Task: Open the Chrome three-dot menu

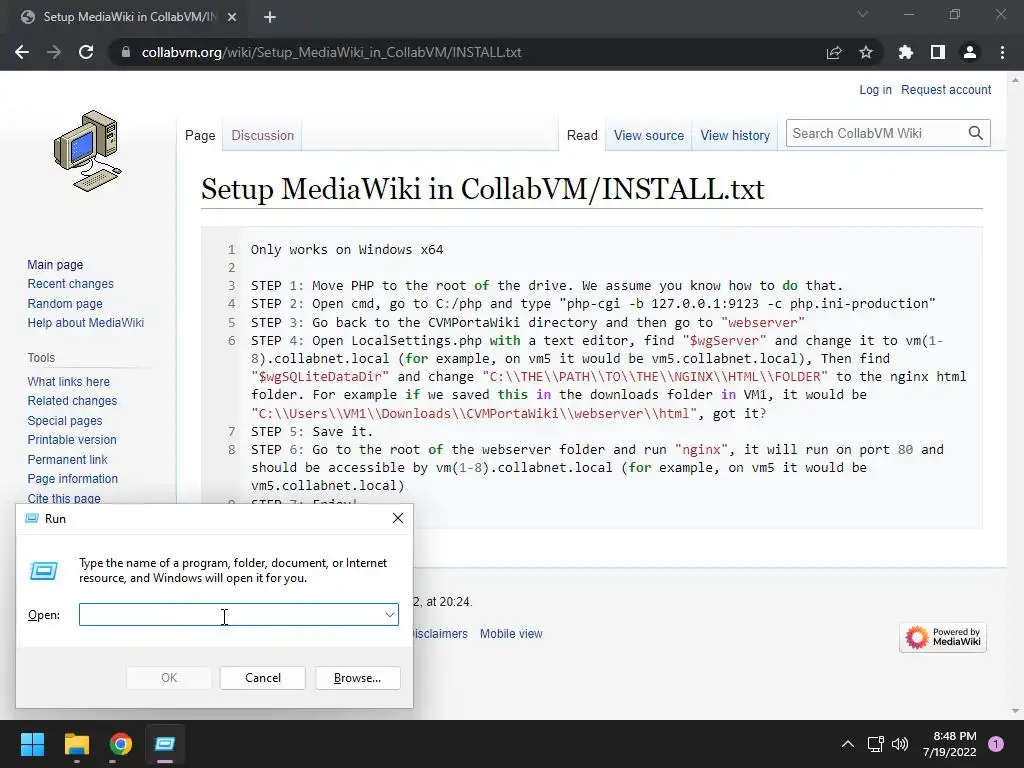Action: click(1002, 52)
